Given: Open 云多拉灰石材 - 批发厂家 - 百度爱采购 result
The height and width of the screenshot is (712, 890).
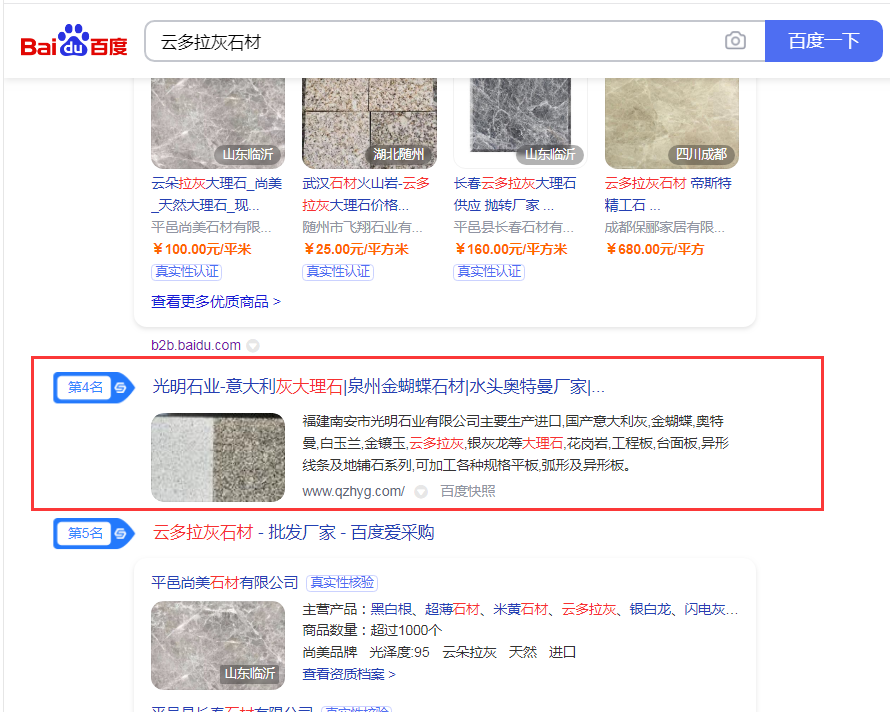Looking at the screenshot, I should [x=293, y=533].
